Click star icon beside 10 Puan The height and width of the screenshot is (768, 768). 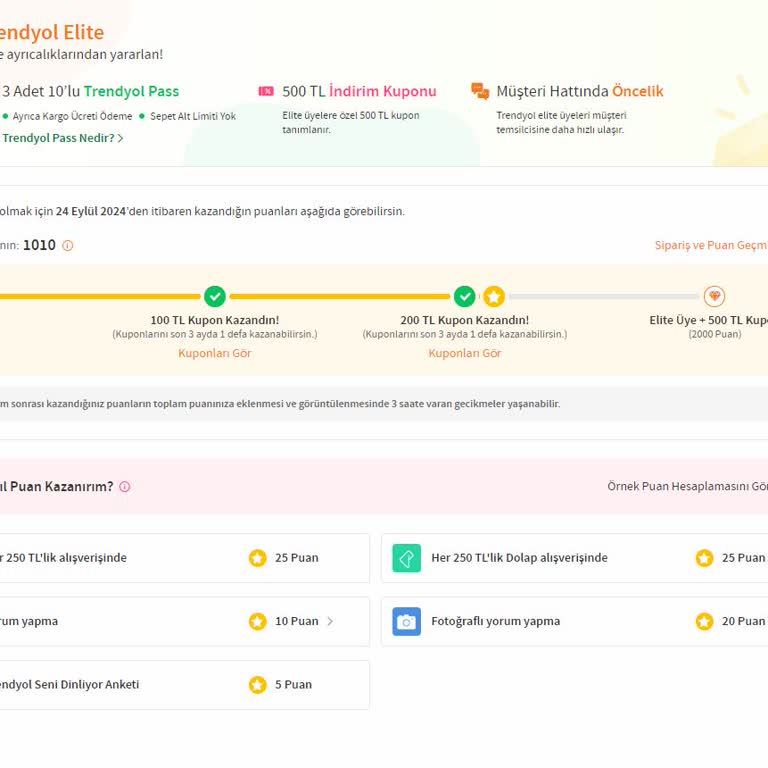coord(257,621)
